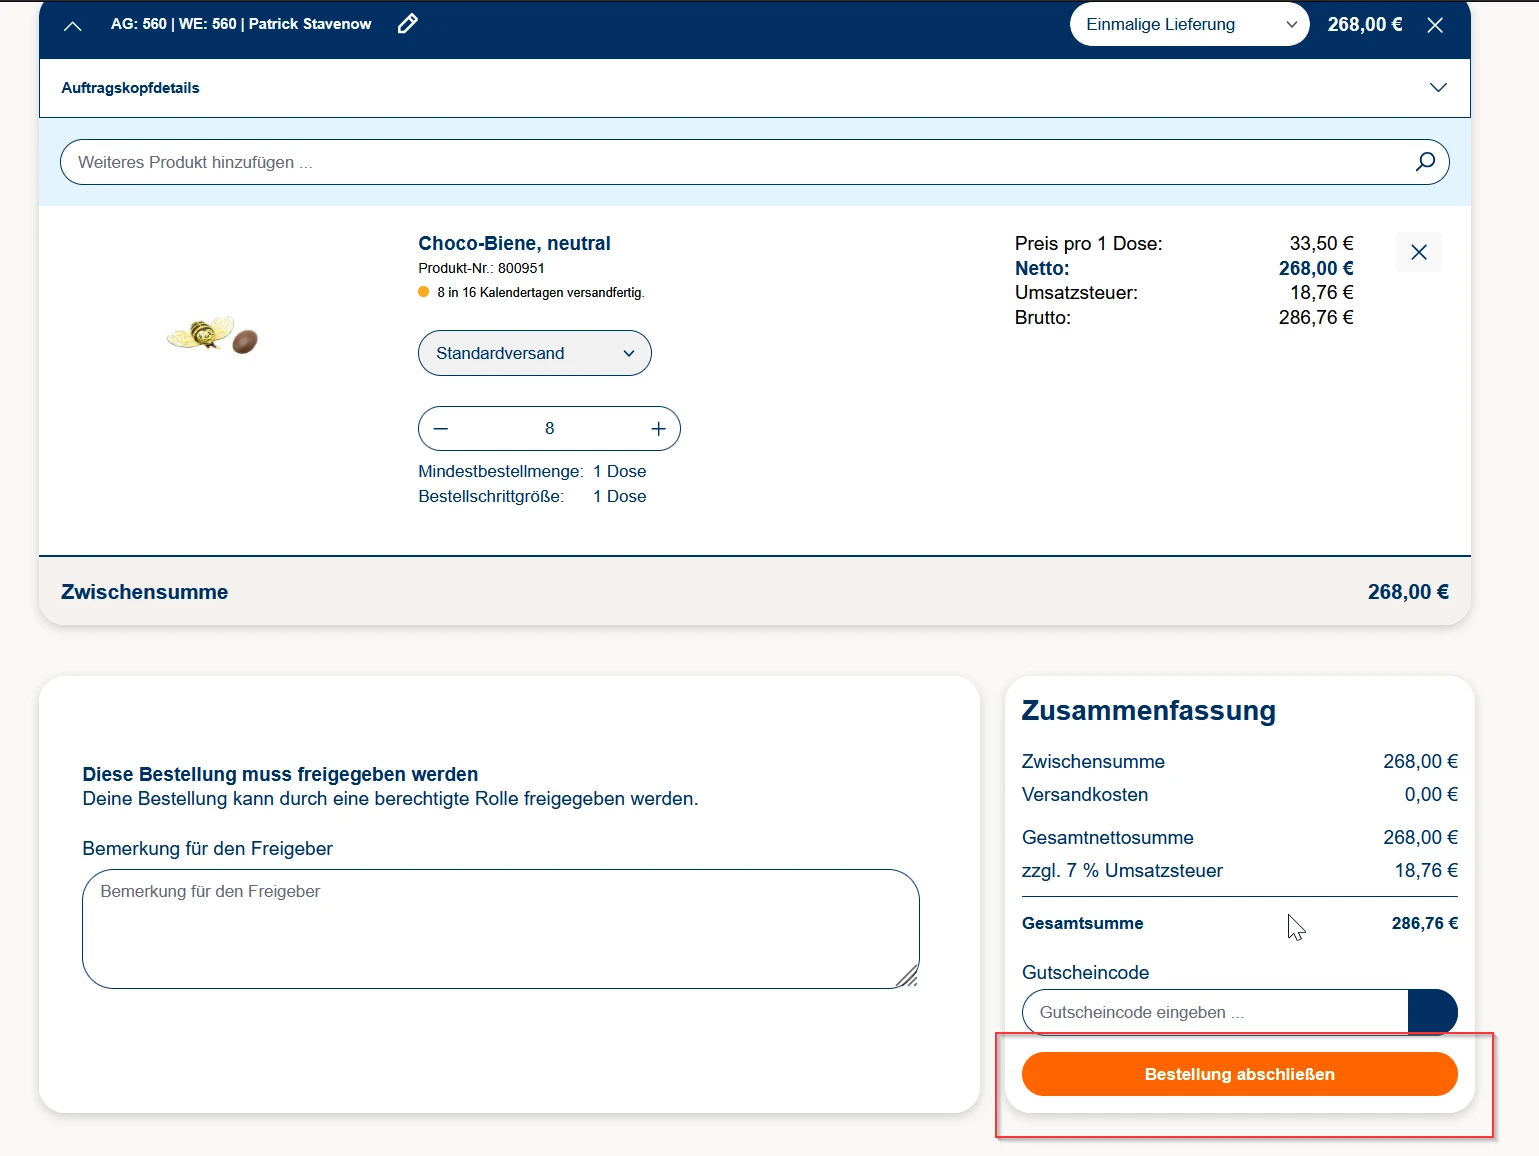Click the magnifier search icon
1539x1156 pixels.
click(1425, 162)
